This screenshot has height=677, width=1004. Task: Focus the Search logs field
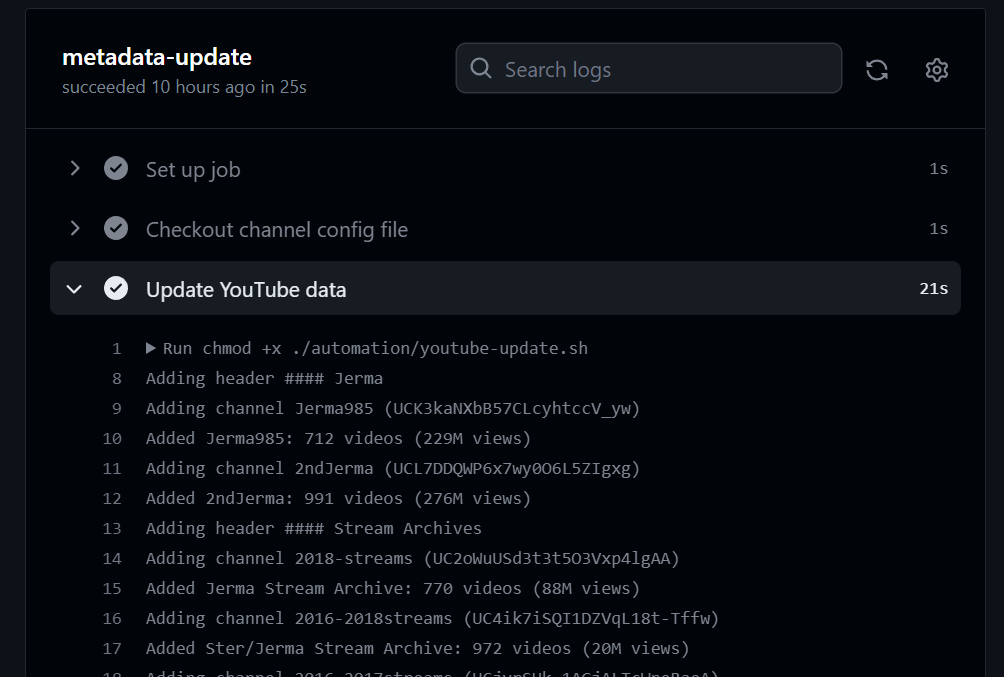649,69
